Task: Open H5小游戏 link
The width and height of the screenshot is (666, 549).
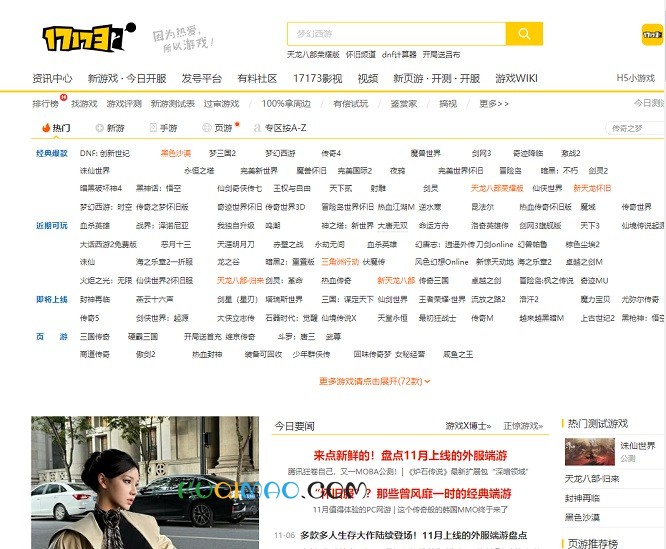Action: click(635, 78)
